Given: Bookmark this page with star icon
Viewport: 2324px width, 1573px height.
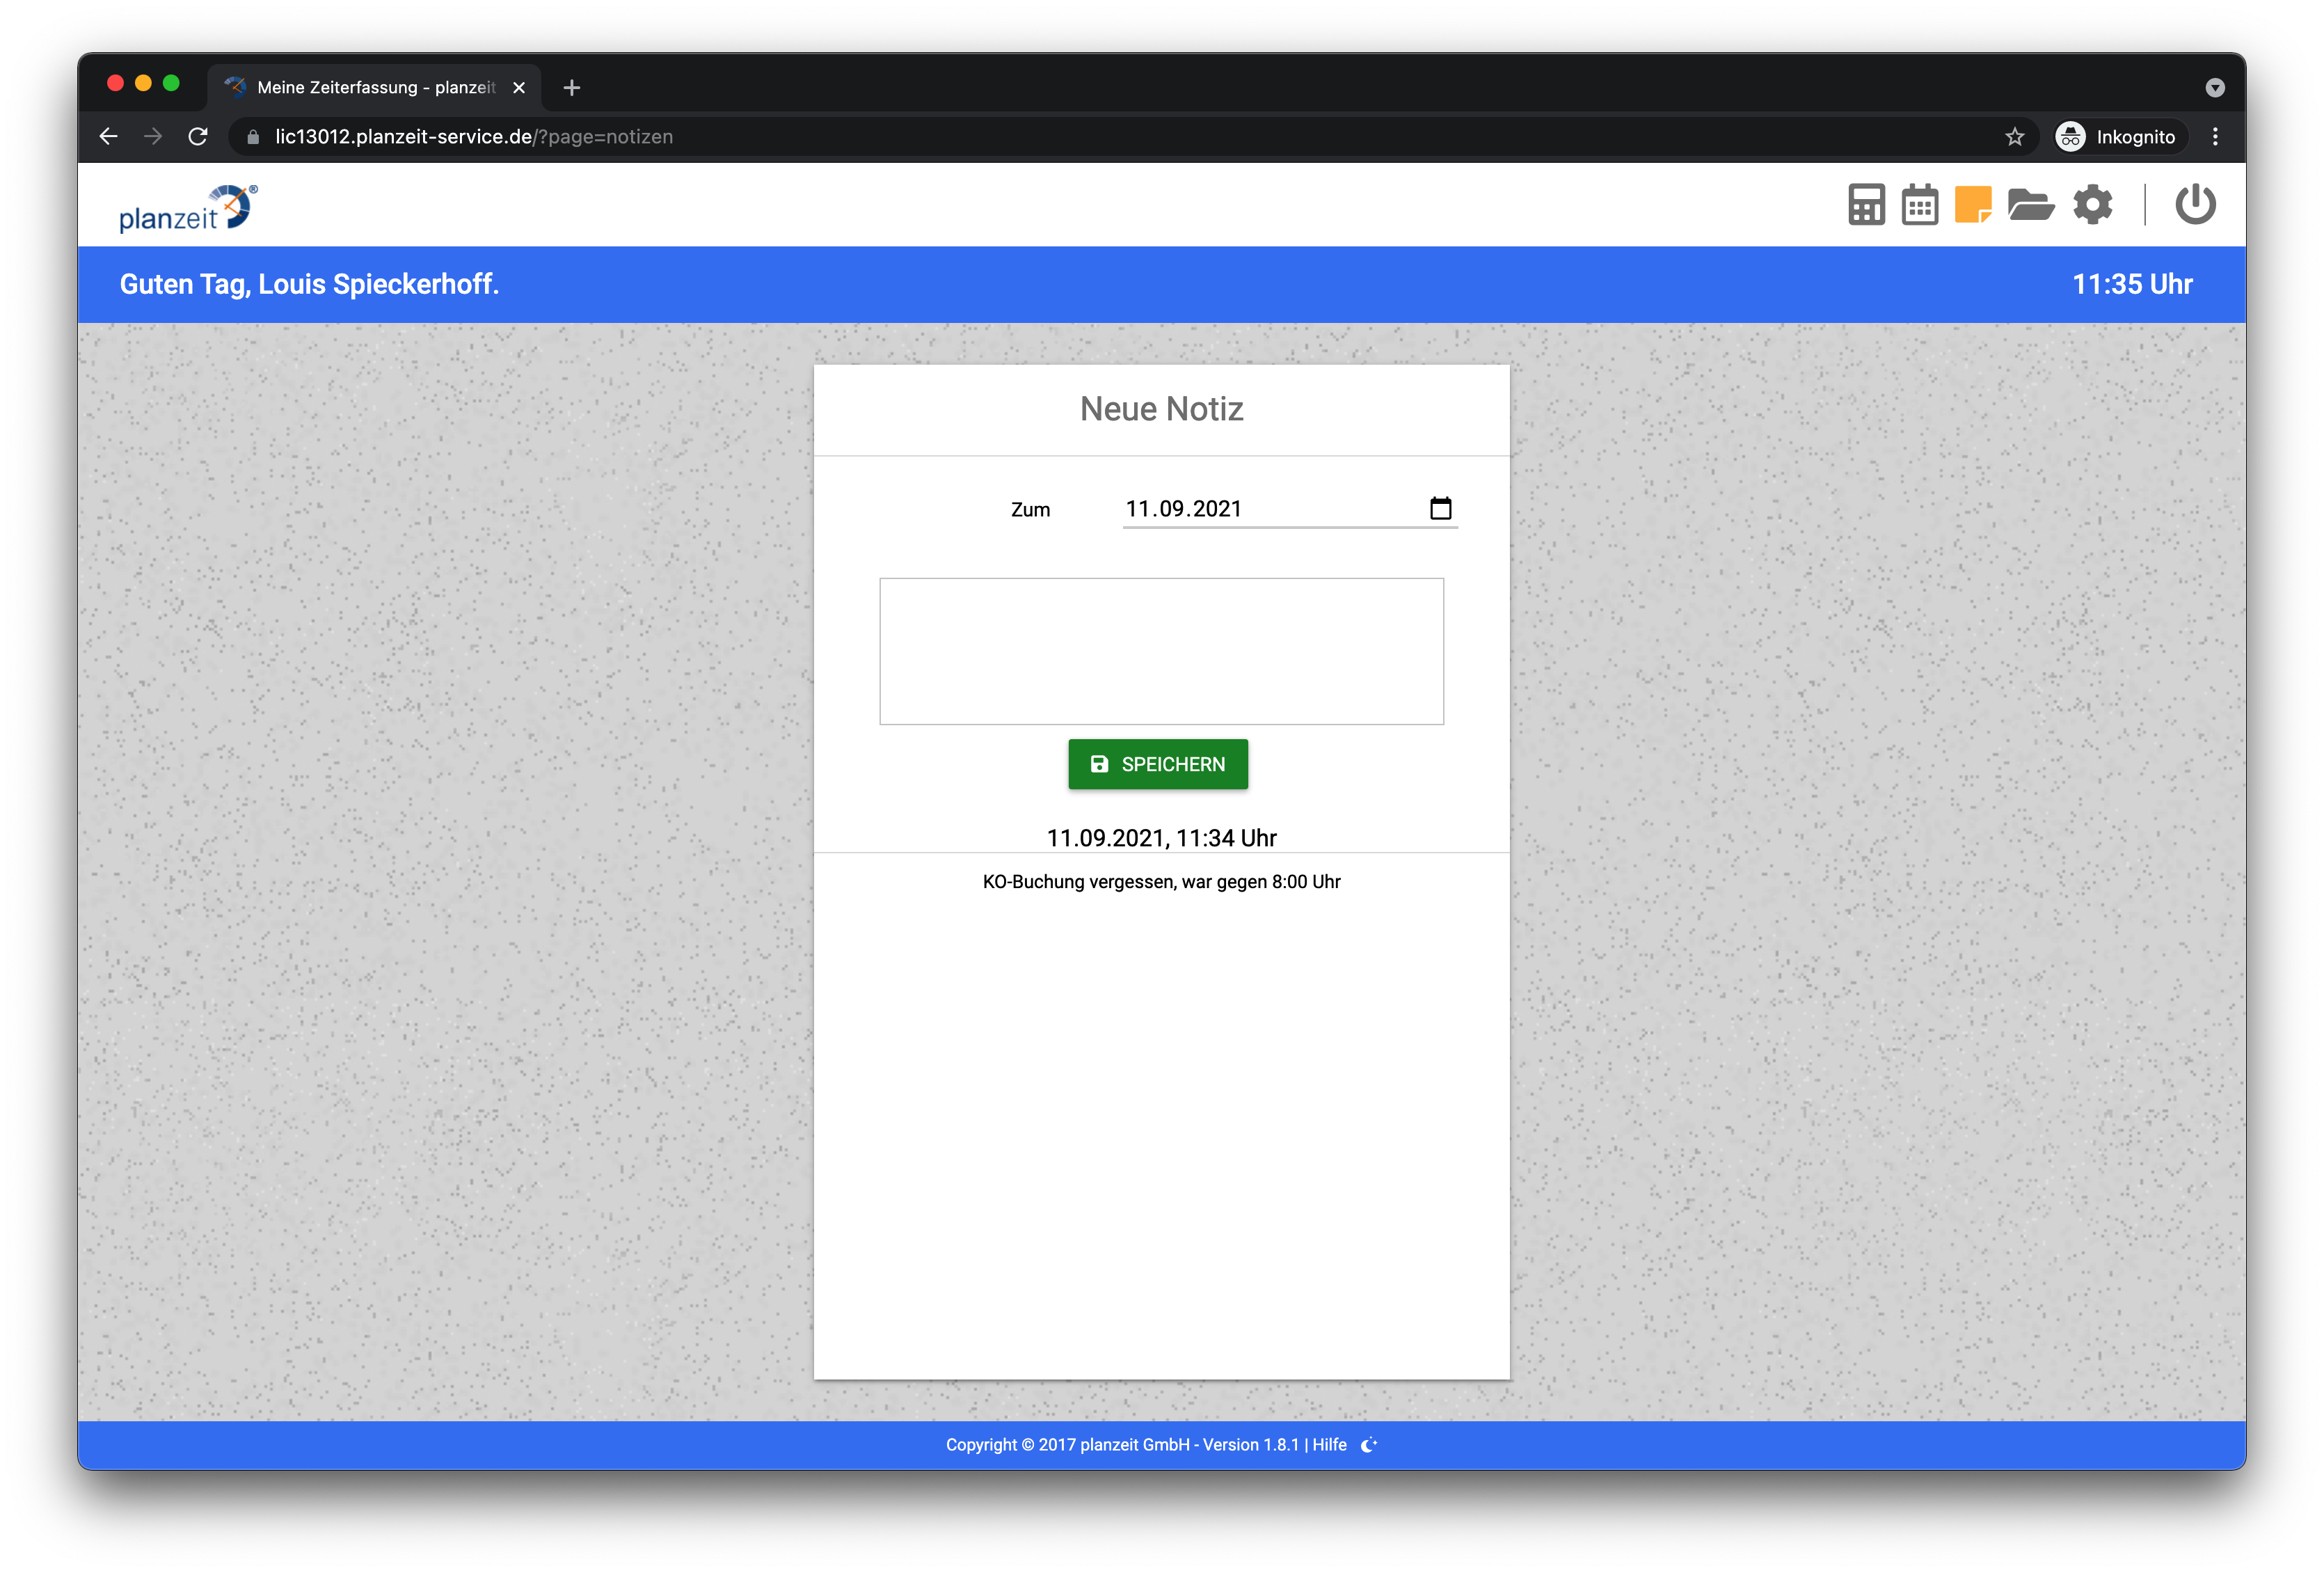Looking at the screenshot, I should (x=2014, y=137).
